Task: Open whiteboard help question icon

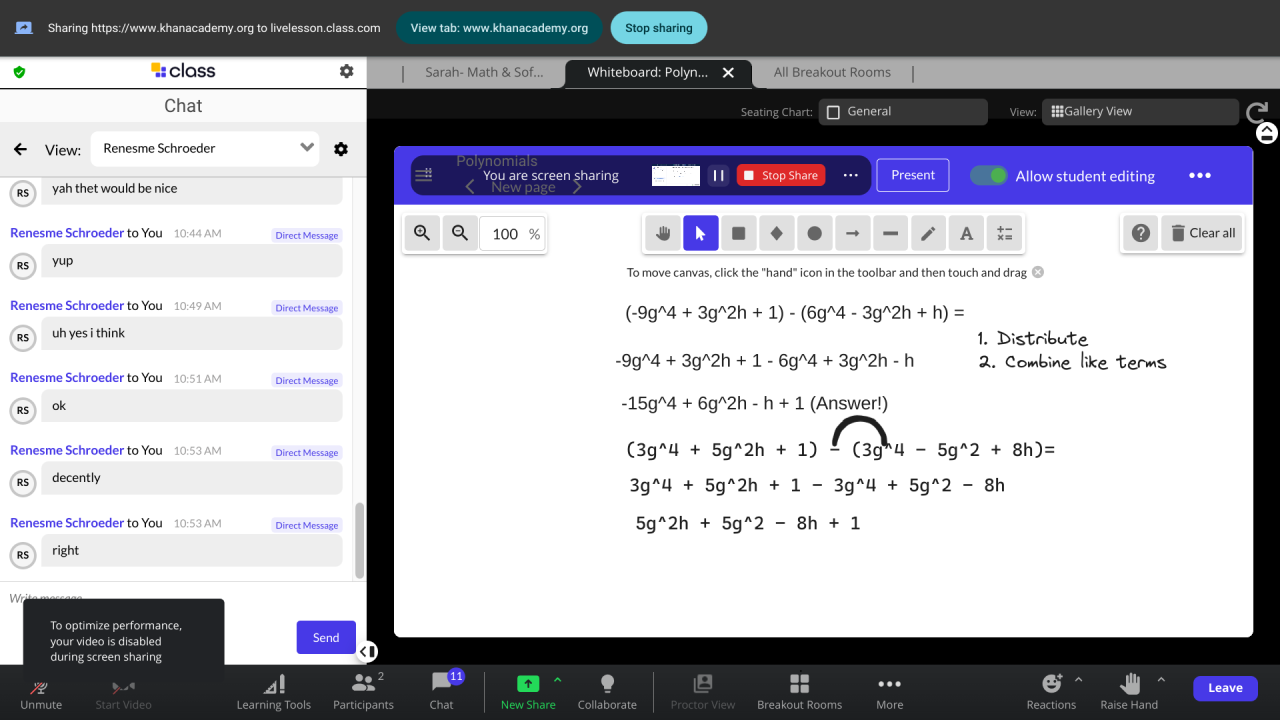Action: pos(1140,233)
